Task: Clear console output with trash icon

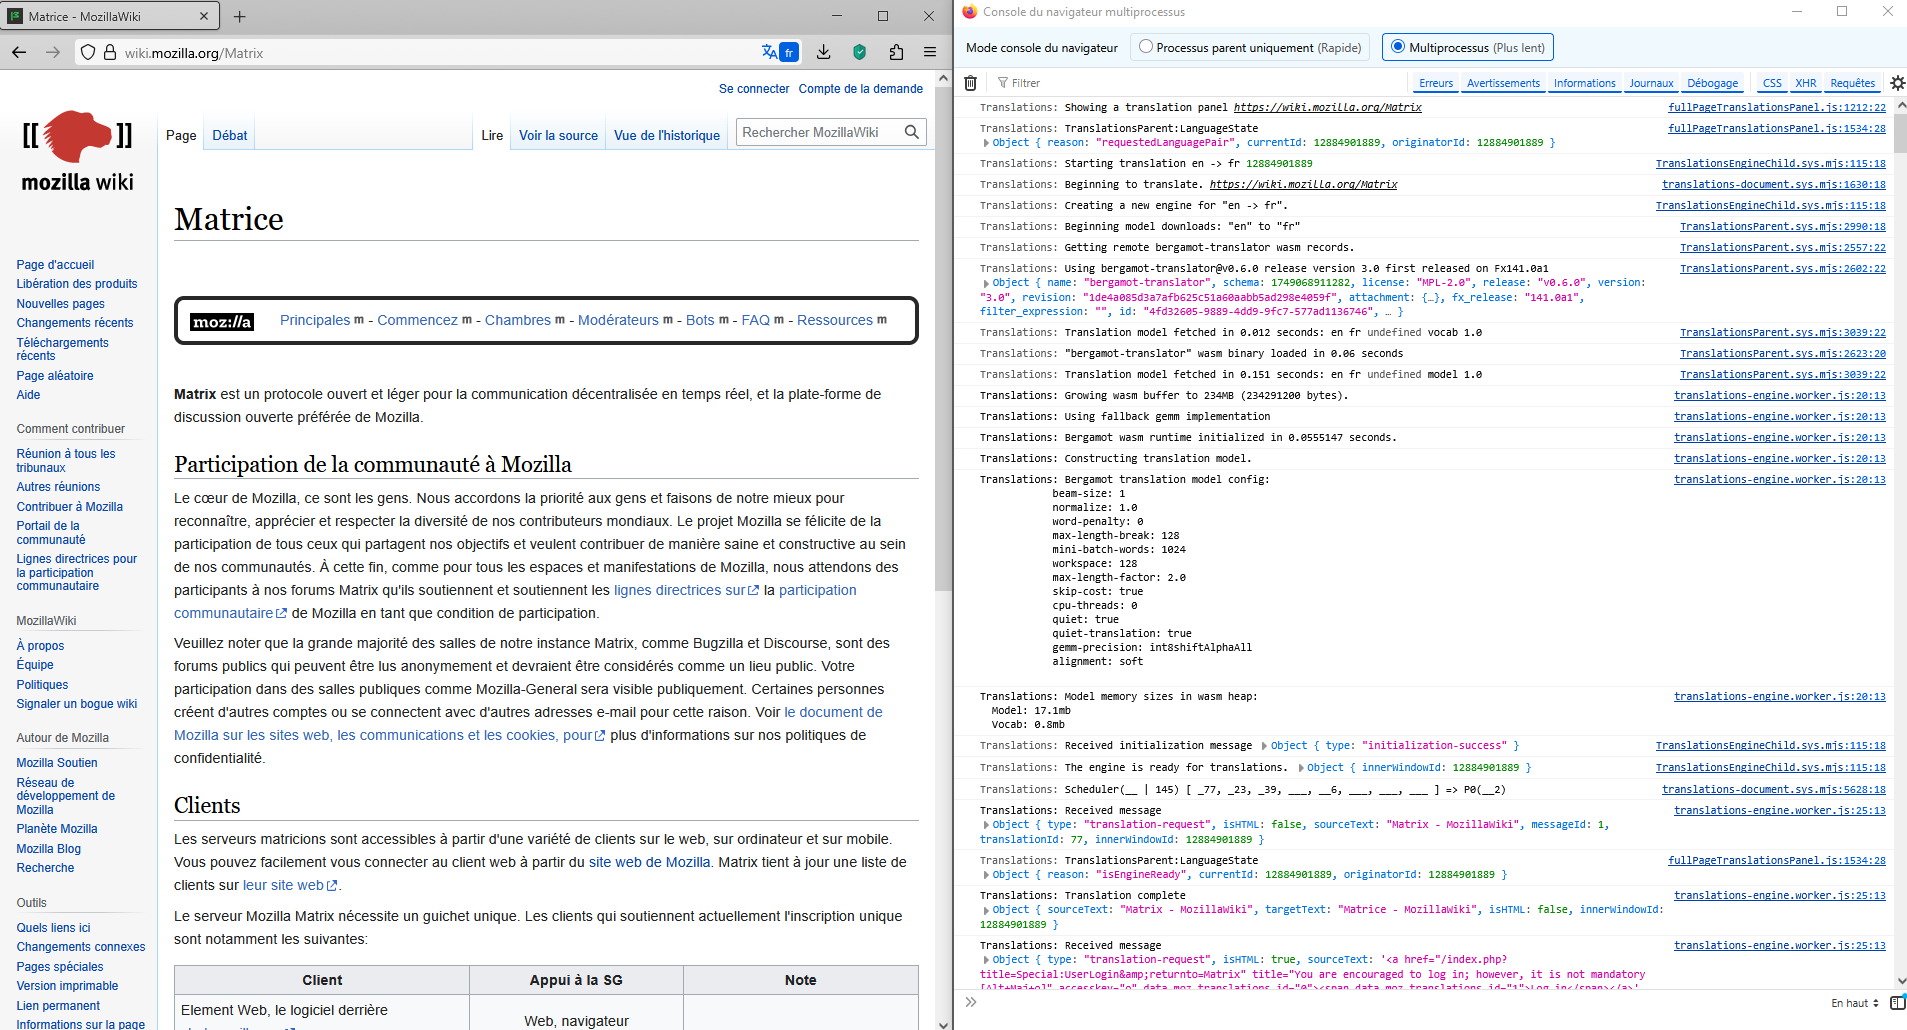Action: (x=970, y=83)
